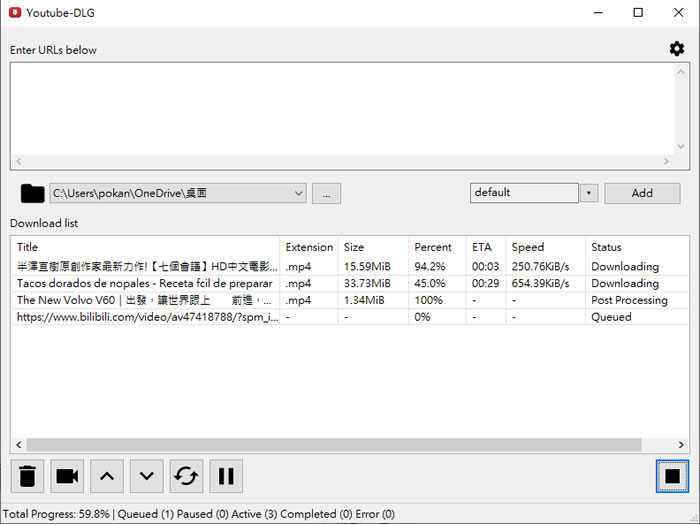Click the reload circular arrows icon
The height and width of the screenshot is (525, 700).
point(186,476)
